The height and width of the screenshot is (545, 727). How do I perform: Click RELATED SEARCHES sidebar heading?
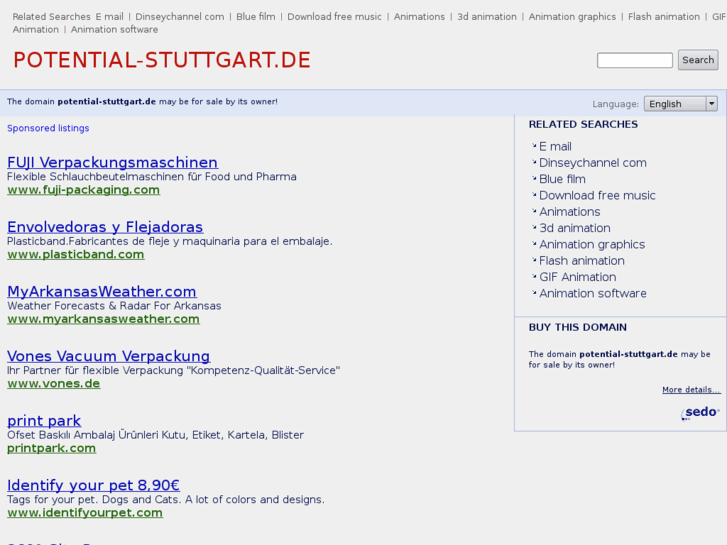583,124
